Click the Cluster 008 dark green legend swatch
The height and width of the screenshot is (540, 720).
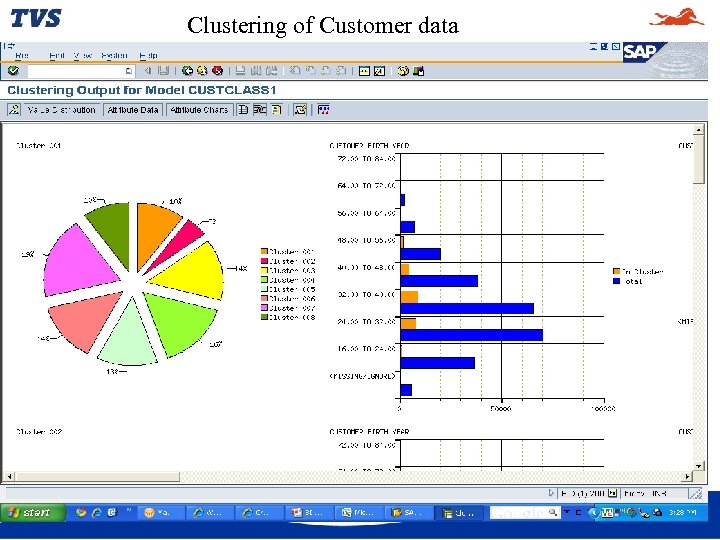(264, 317)
